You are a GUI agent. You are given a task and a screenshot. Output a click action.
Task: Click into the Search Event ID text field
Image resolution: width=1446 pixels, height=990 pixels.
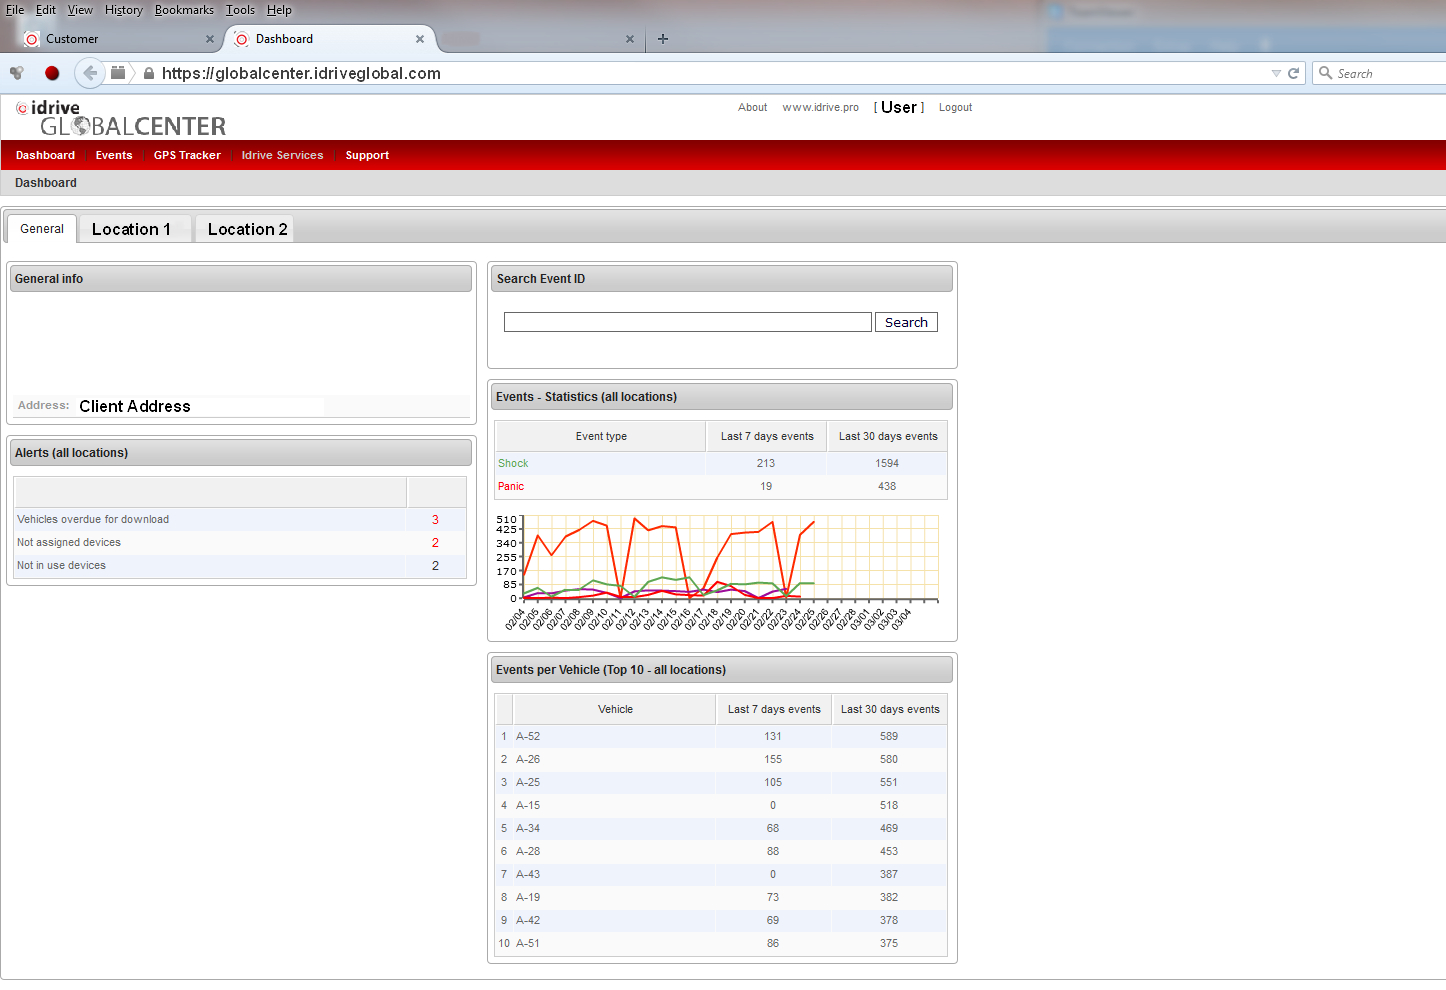[687, 322]
